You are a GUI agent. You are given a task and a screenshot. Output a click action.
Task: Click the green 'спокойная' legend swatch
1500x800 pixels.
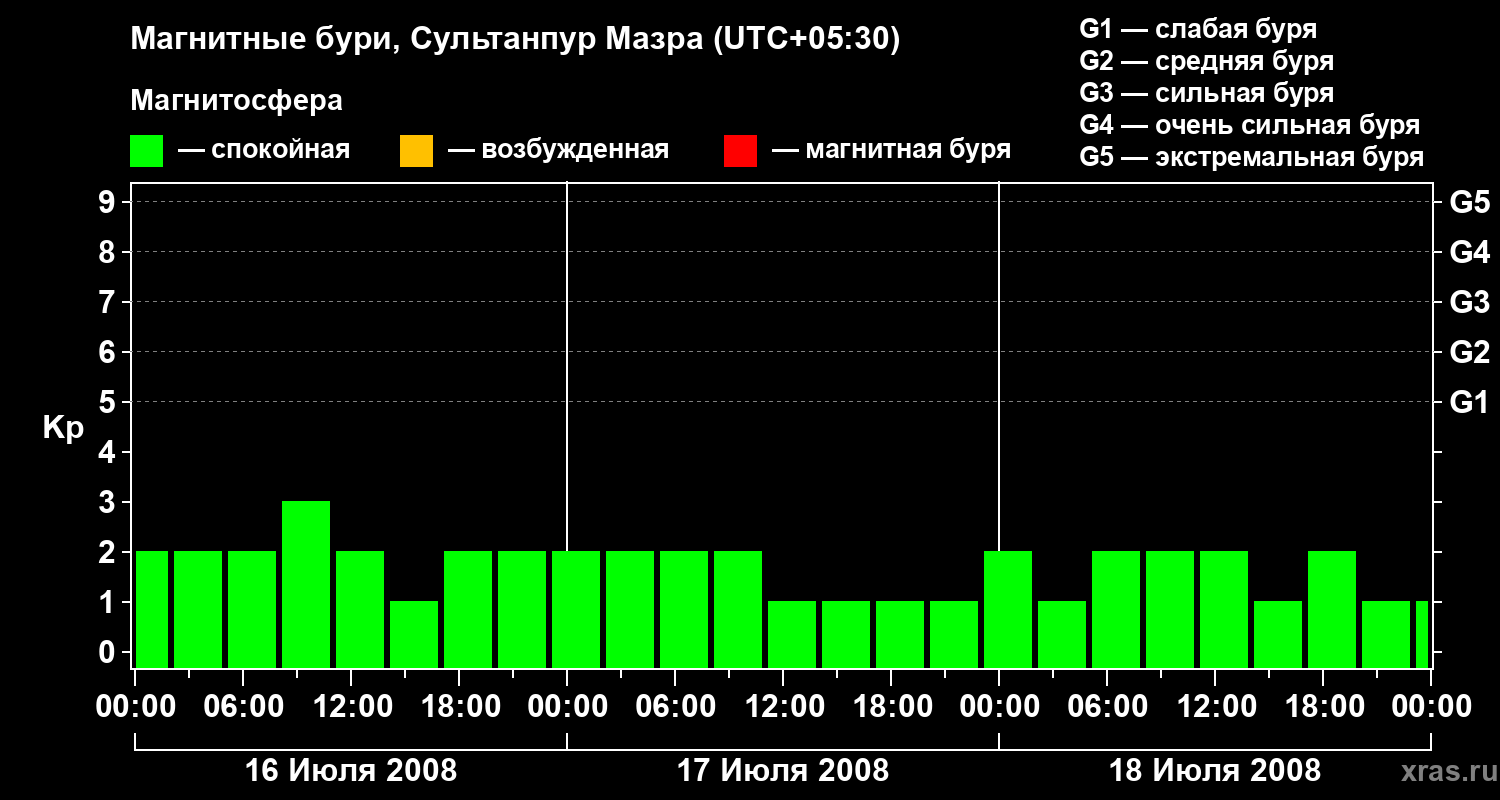146,151
